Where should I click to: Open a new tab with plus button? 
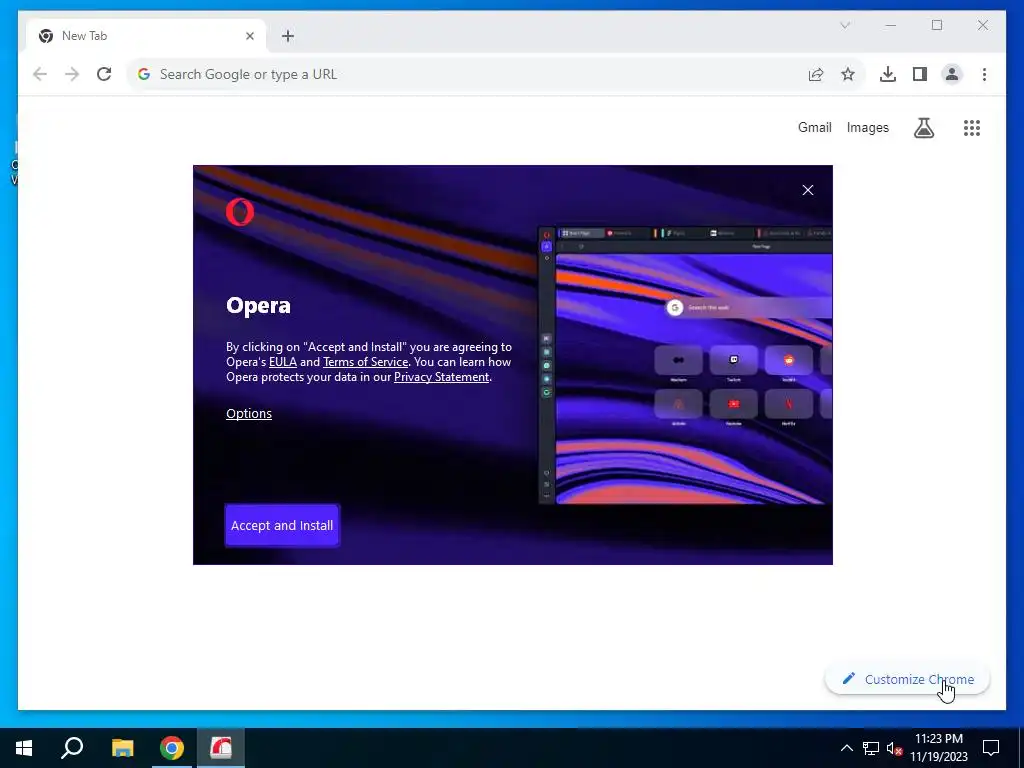pyautogui.click(x=288, y=36)
